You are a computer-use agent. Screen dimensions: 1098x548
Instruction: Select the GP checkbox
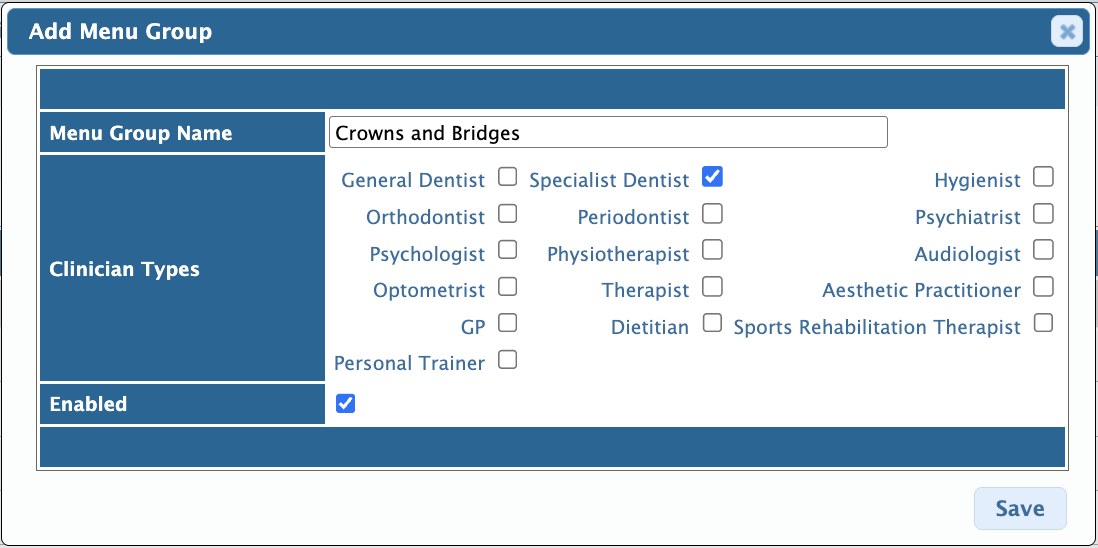point(508,323)
